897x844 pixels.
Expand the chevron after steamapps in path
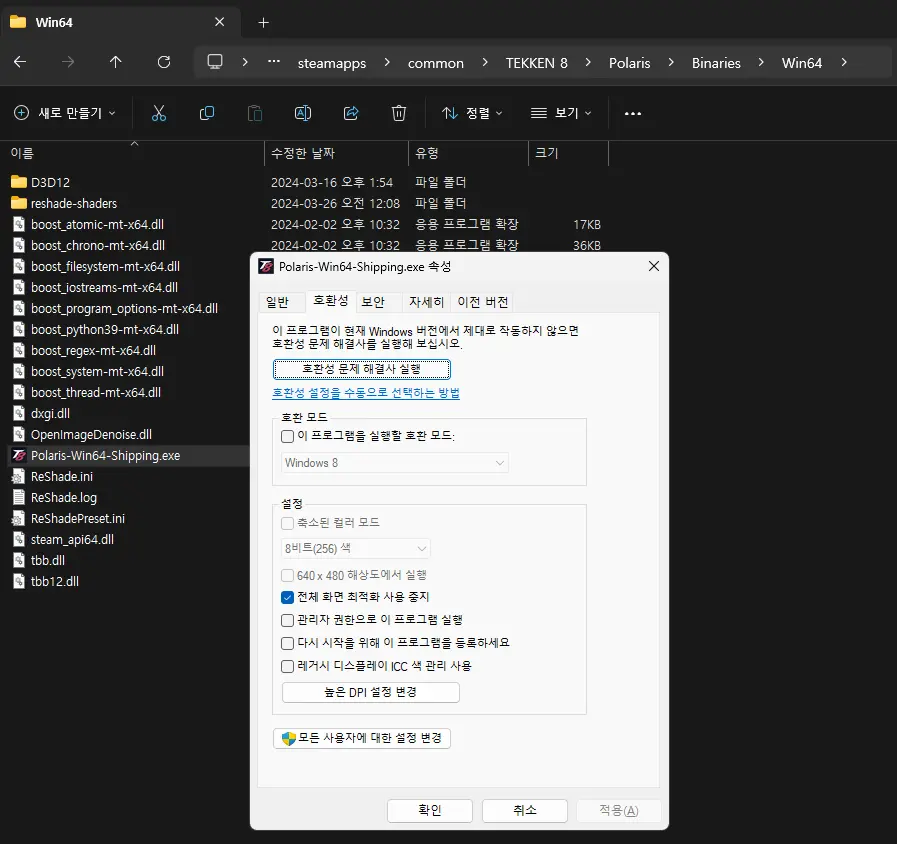point(387,62)
